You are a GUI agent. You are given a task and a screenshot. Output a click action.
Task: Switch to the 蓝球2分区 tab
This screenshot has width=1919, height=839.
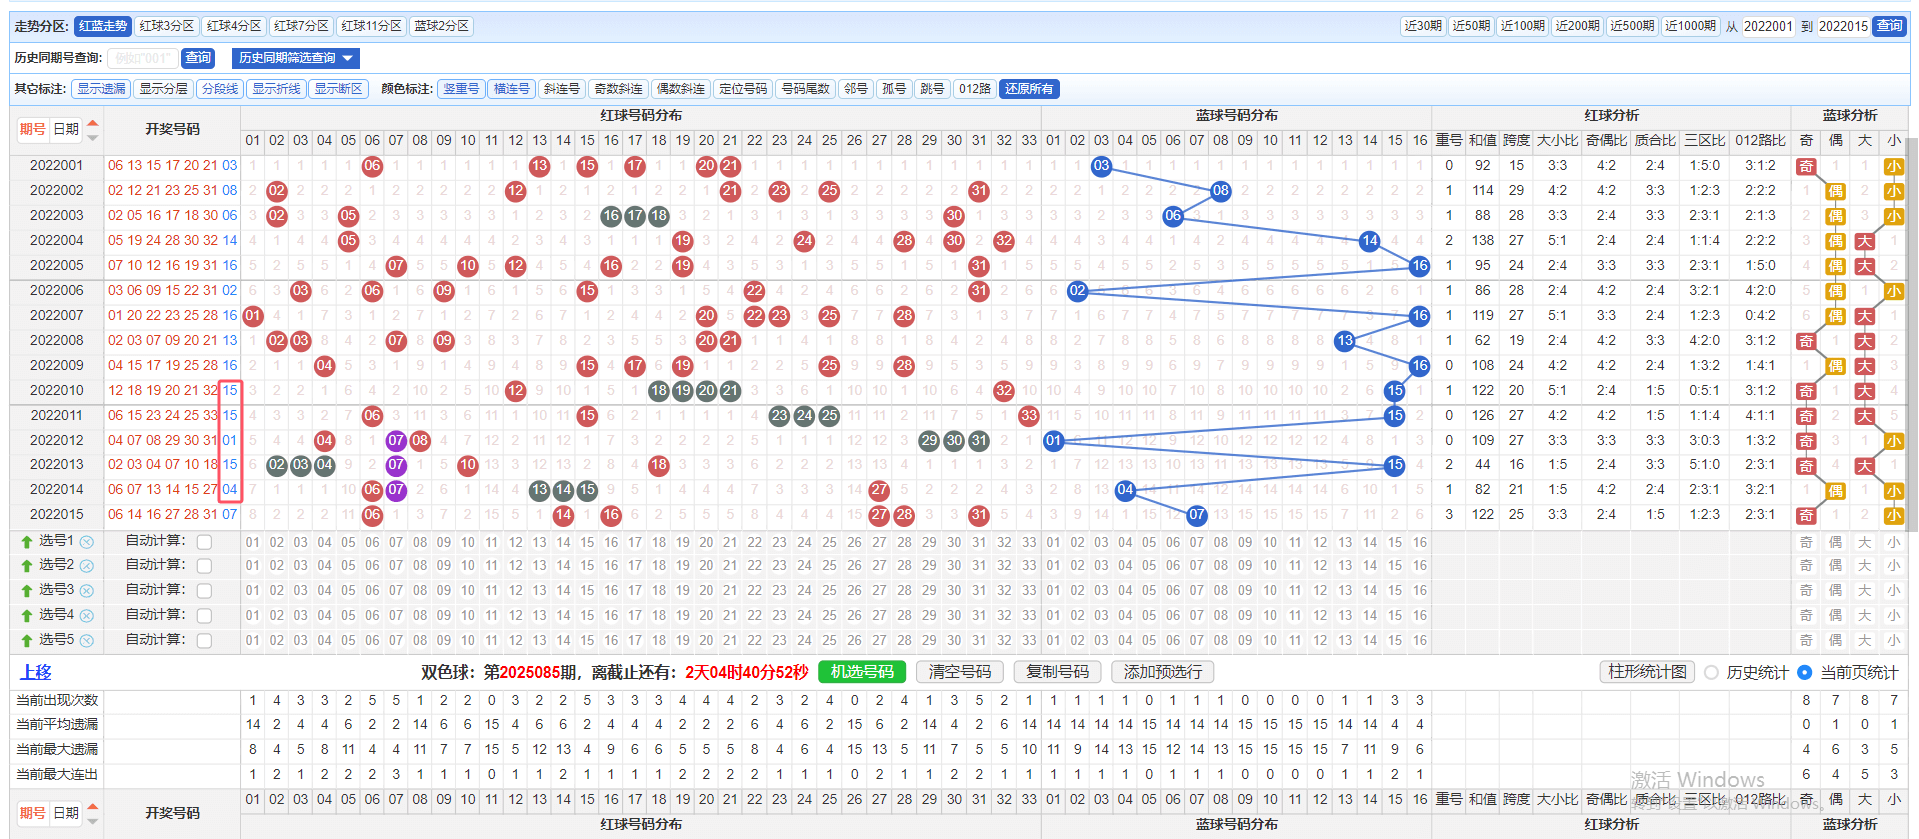pos(441,26)
